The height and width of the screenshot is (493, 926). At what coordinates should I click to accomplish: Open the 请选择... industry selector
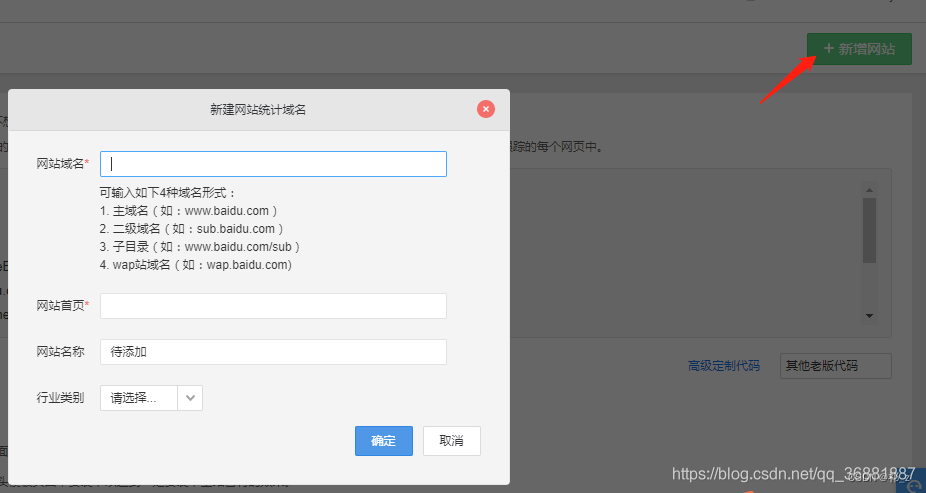pyautogui.click(x=139, y=398)
